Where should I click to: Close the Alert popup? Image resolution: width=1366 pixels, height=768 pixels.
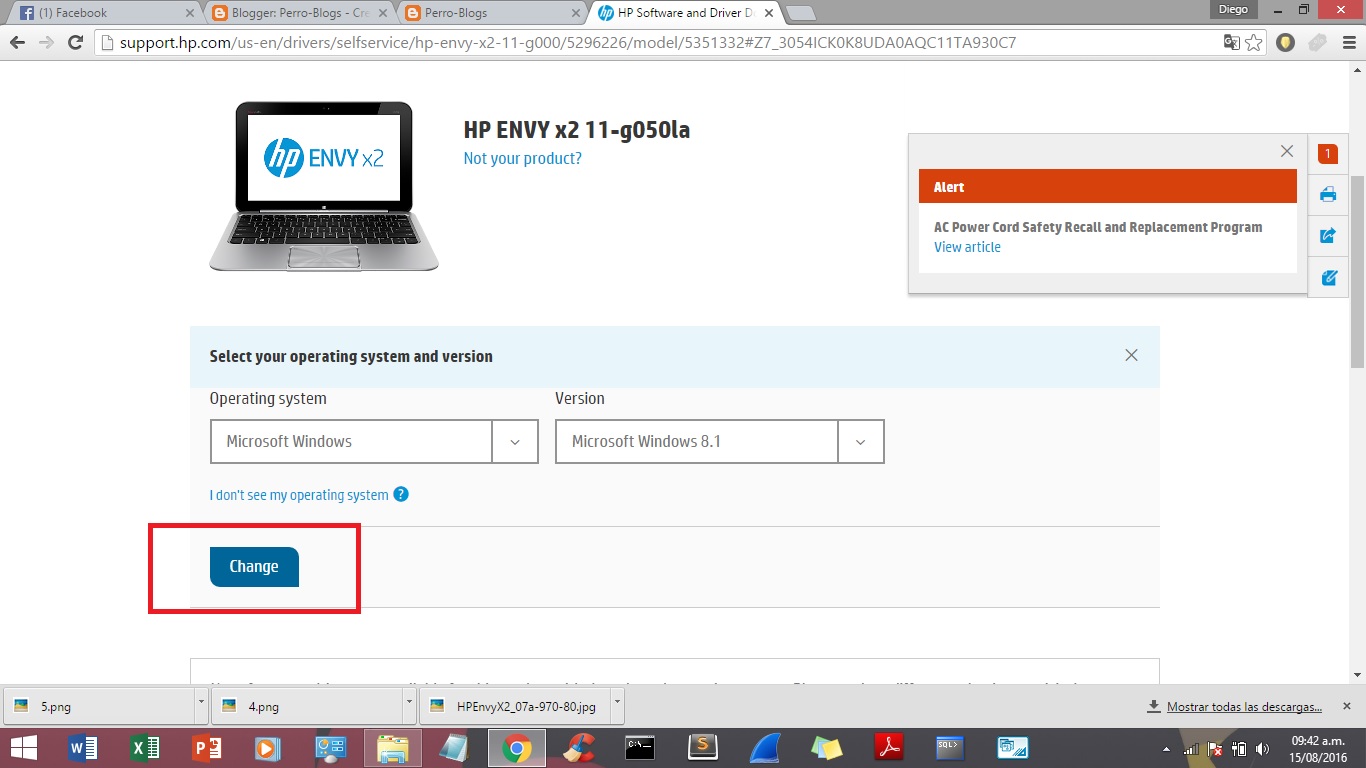(1287, 151)
